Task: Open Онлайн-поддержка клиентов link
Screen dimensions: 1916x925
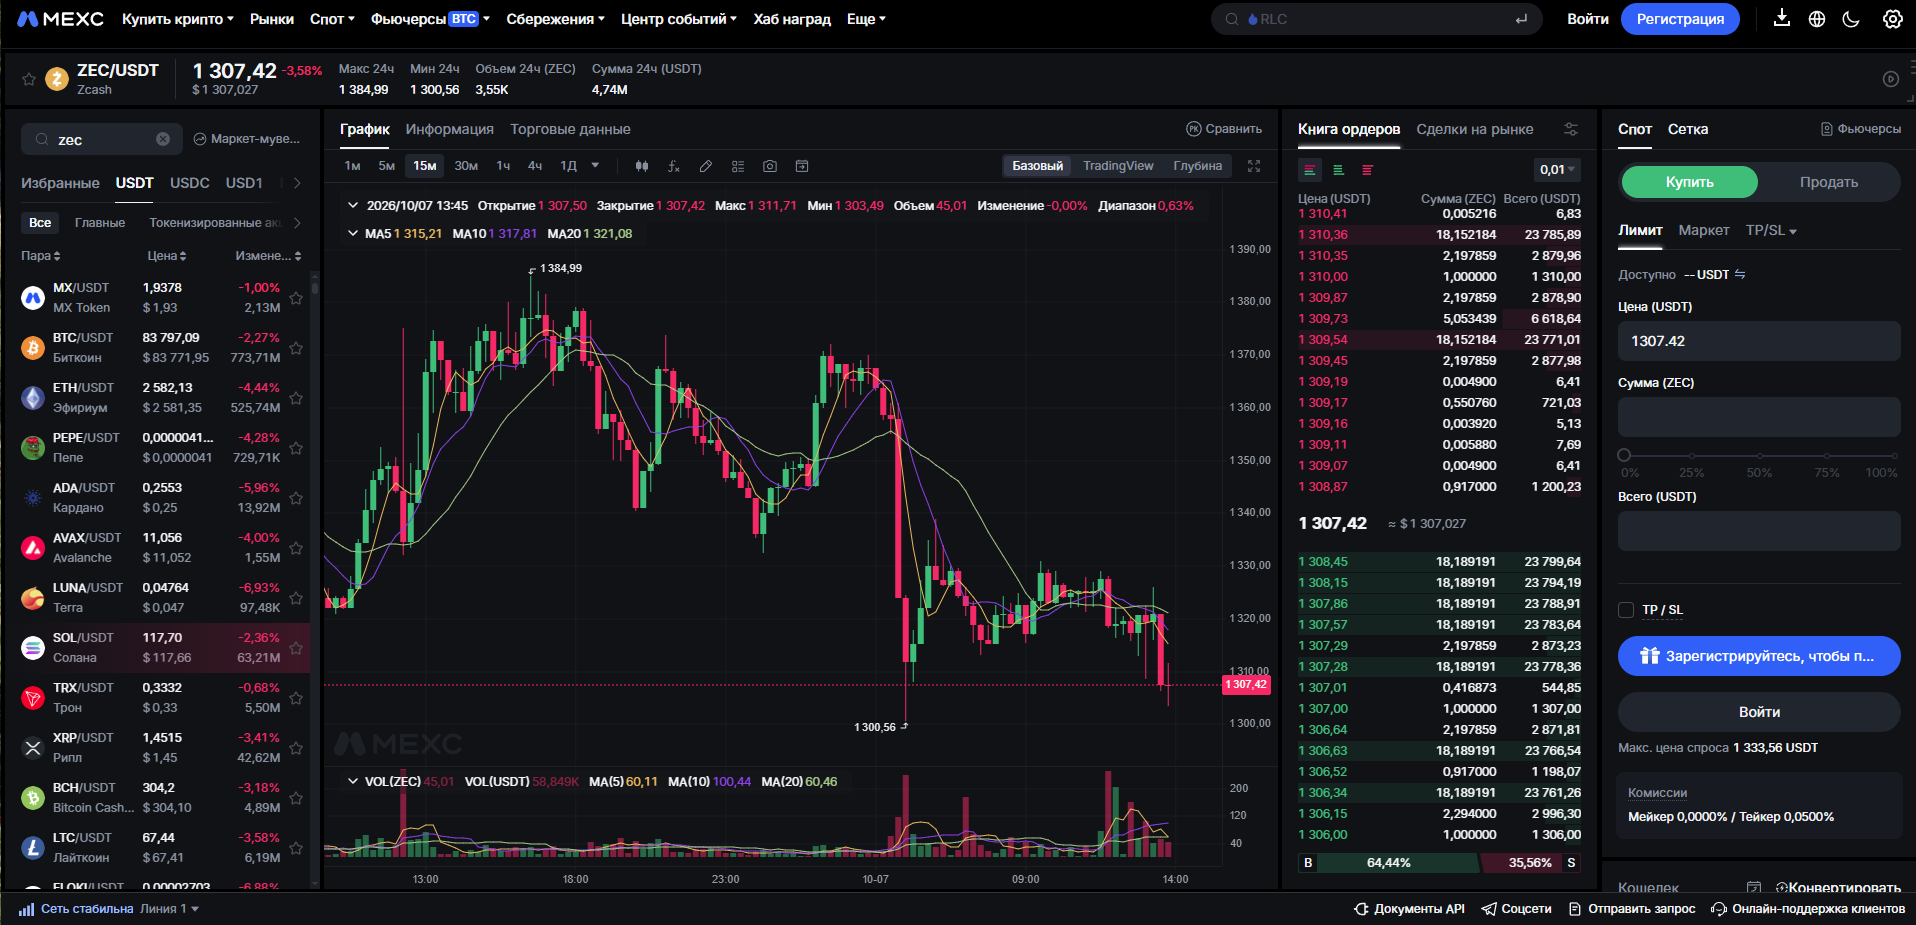Action: pyautogui.click(x=1808, y=909)
